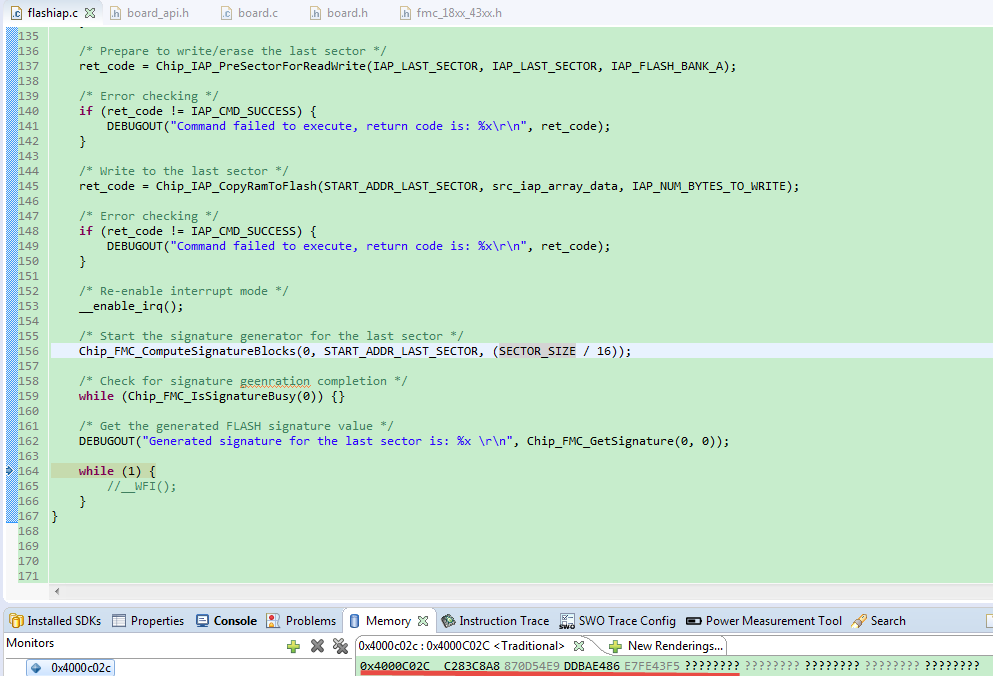Click SECTOR_SIZE on line 156

click(x=537, y=351)
